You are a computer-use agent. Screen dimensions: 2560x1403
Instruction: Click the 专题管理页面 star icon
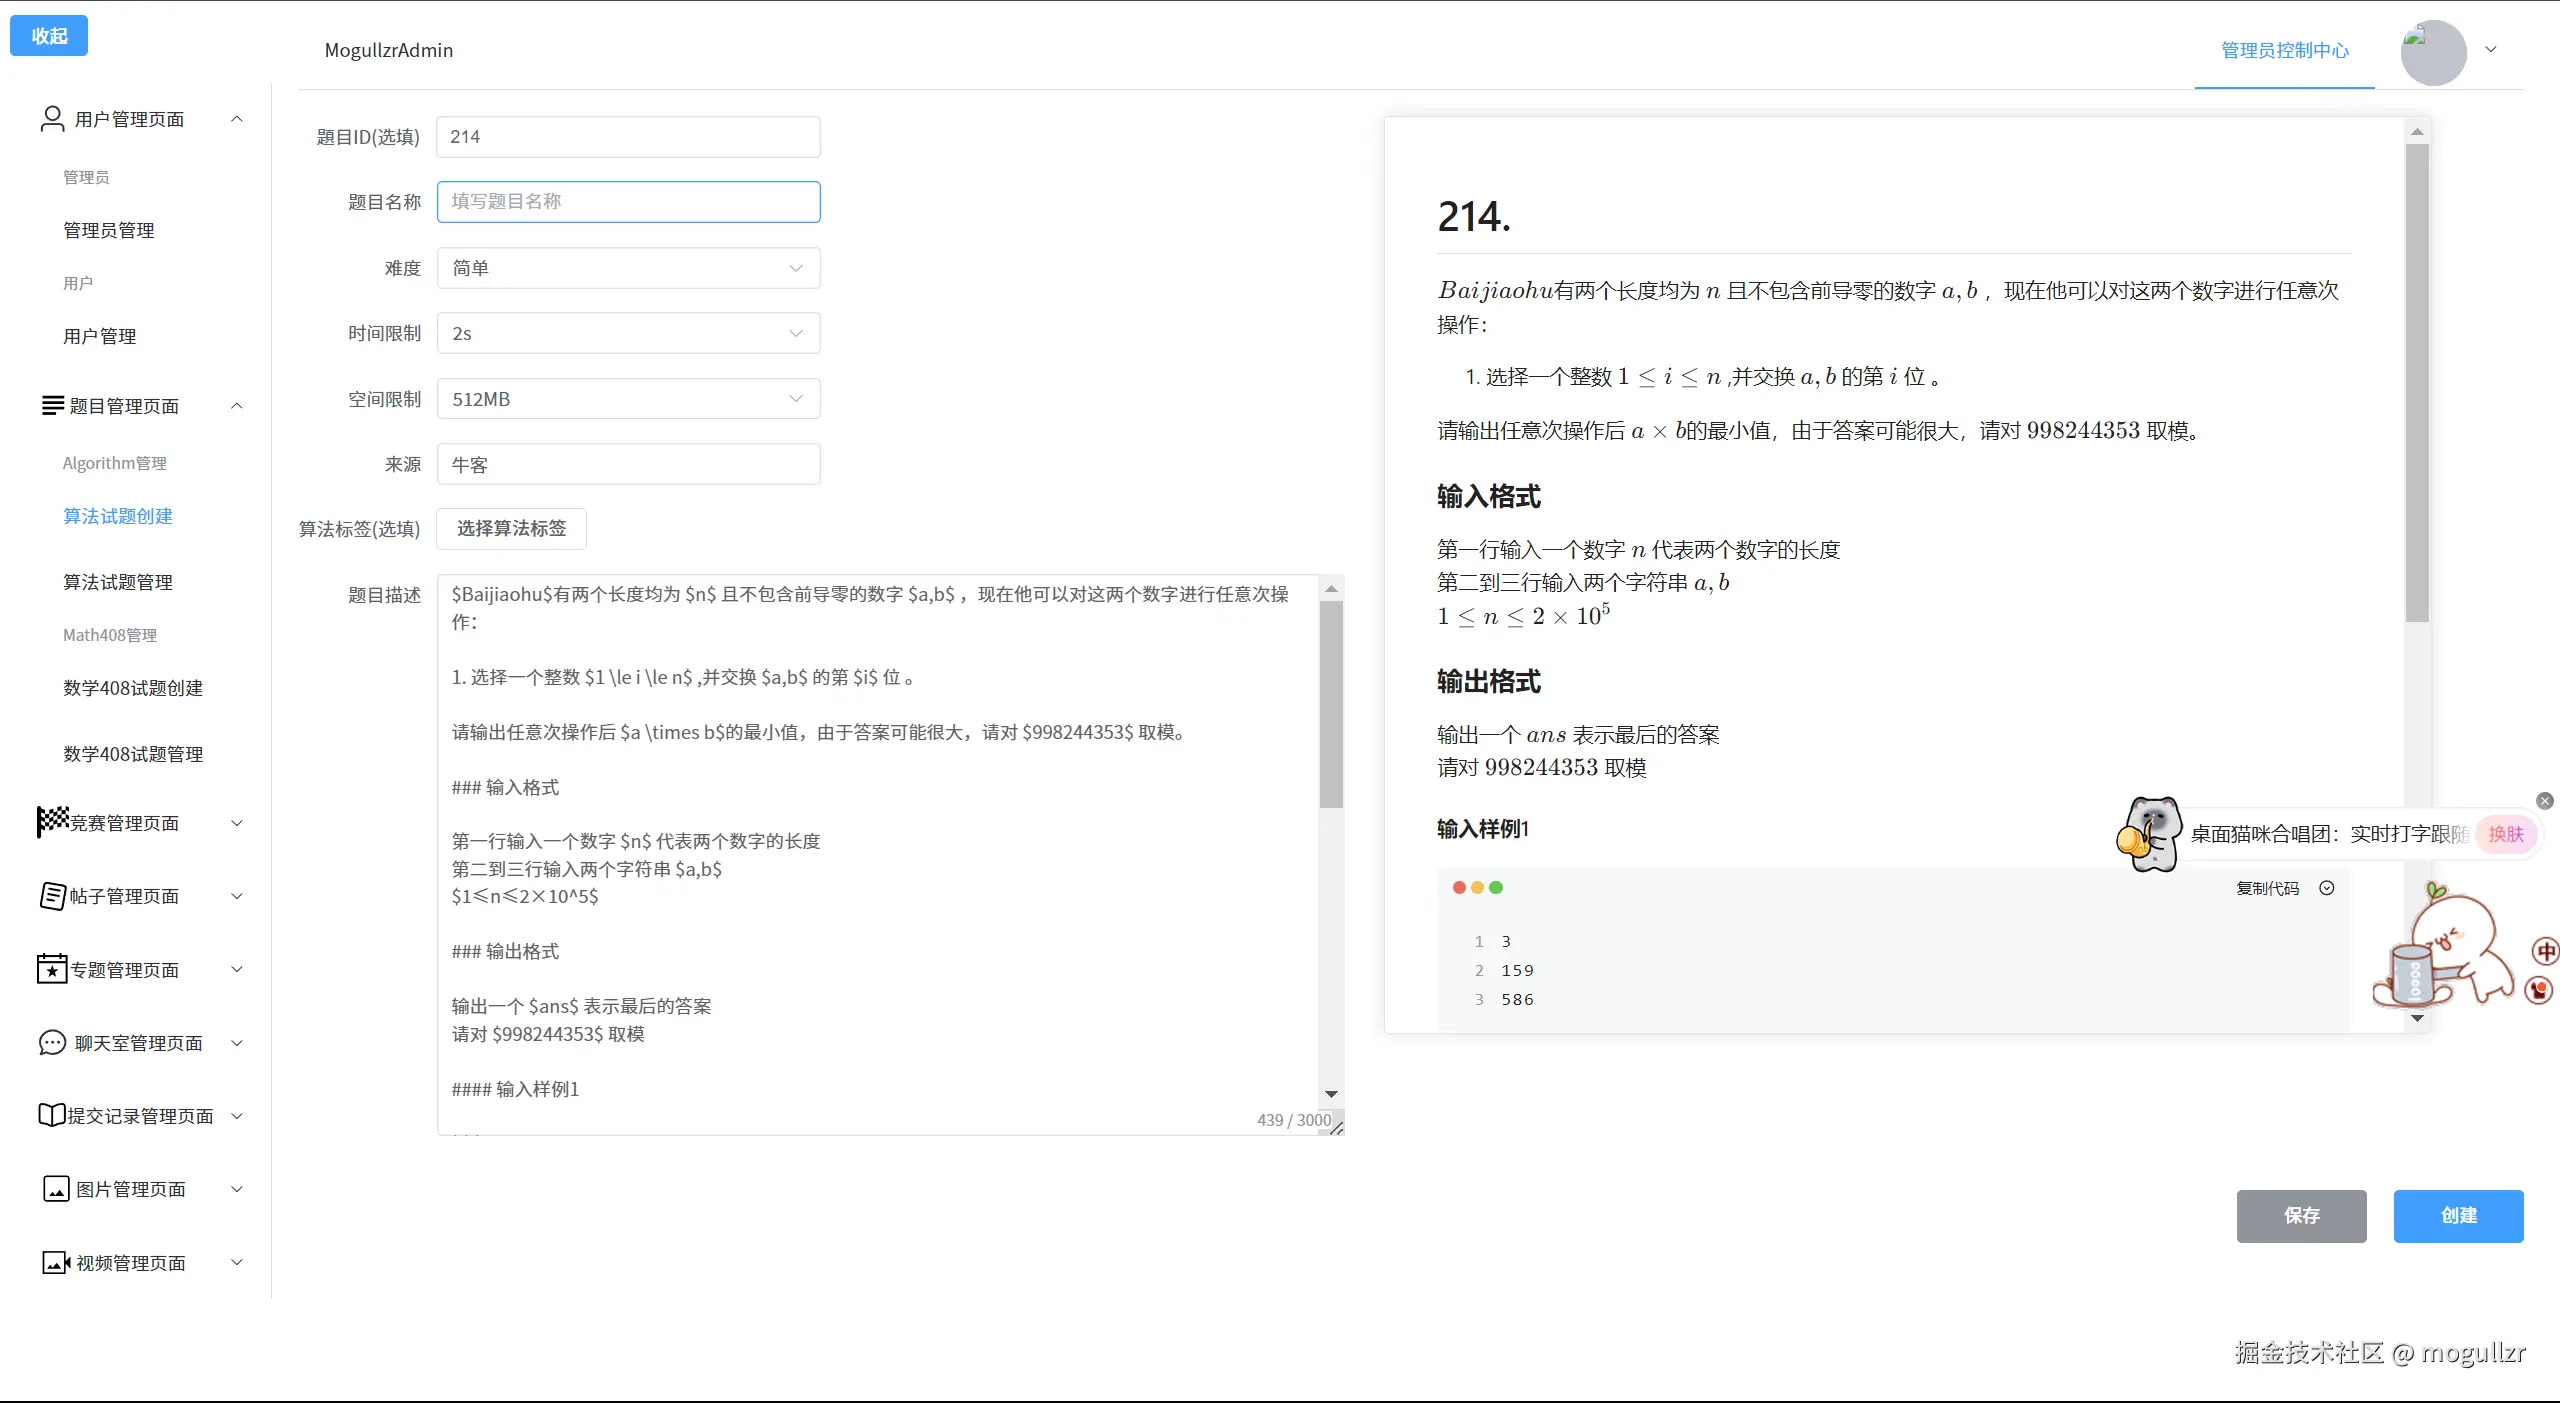52,969
